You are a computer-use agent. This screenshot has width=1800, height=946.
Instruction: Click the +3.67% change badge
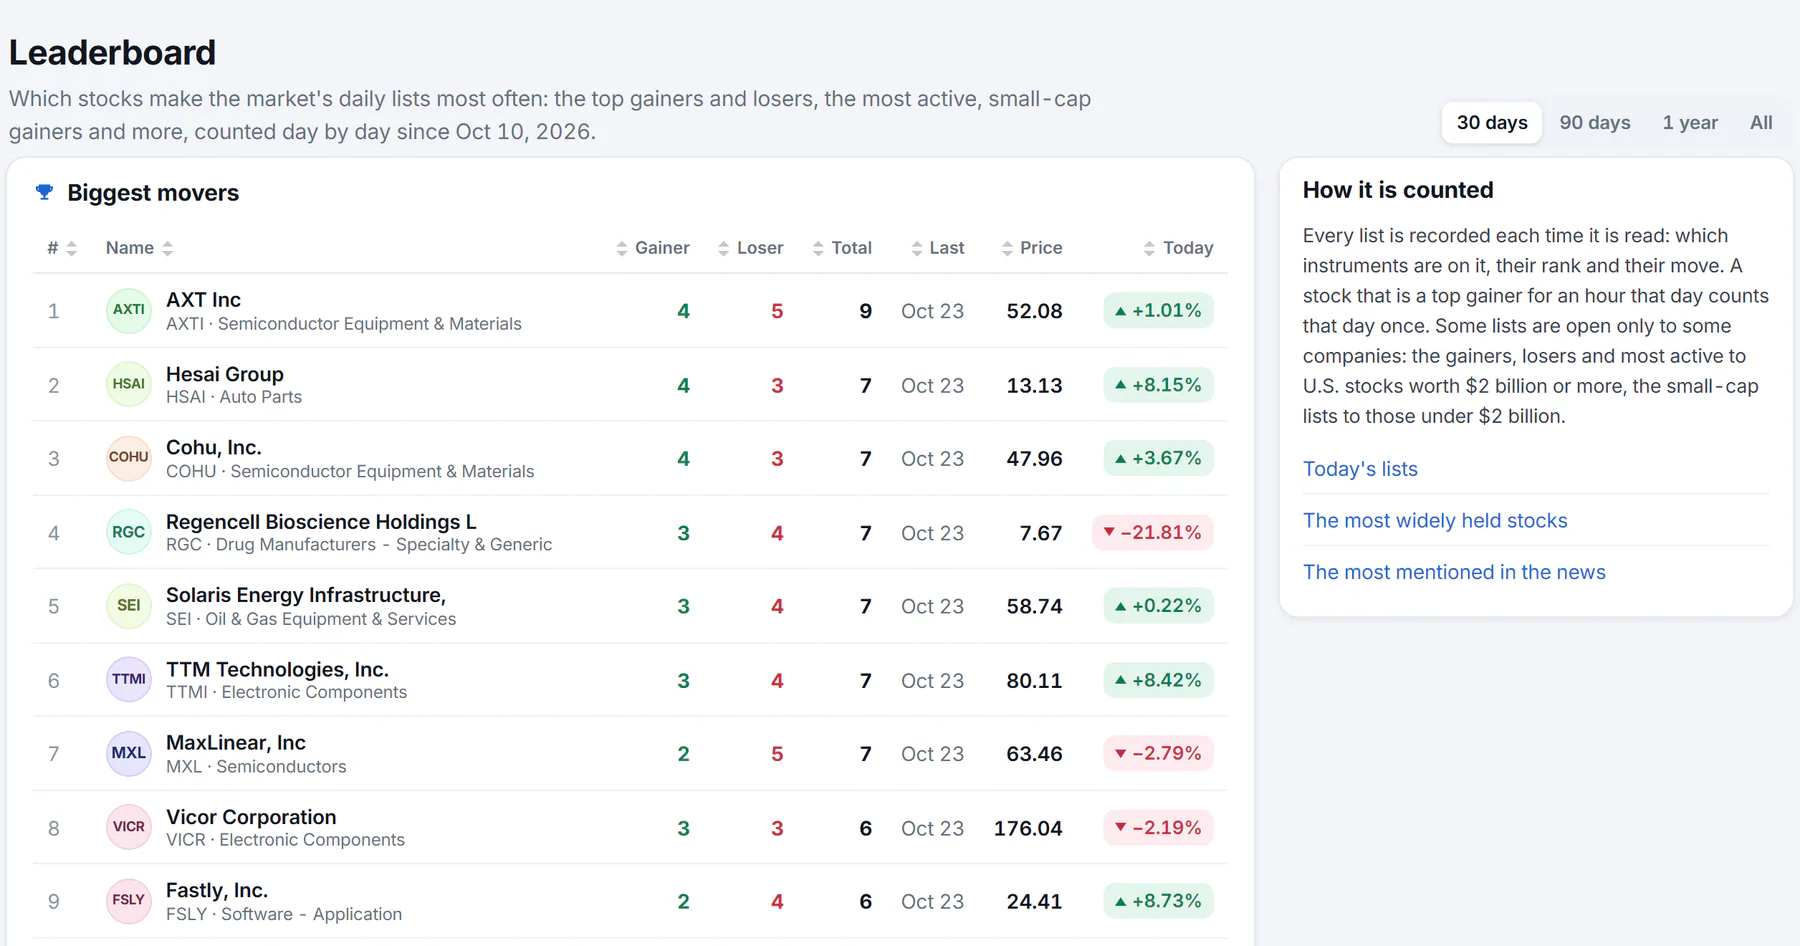pyautogui.click(x=1158, y=458)
